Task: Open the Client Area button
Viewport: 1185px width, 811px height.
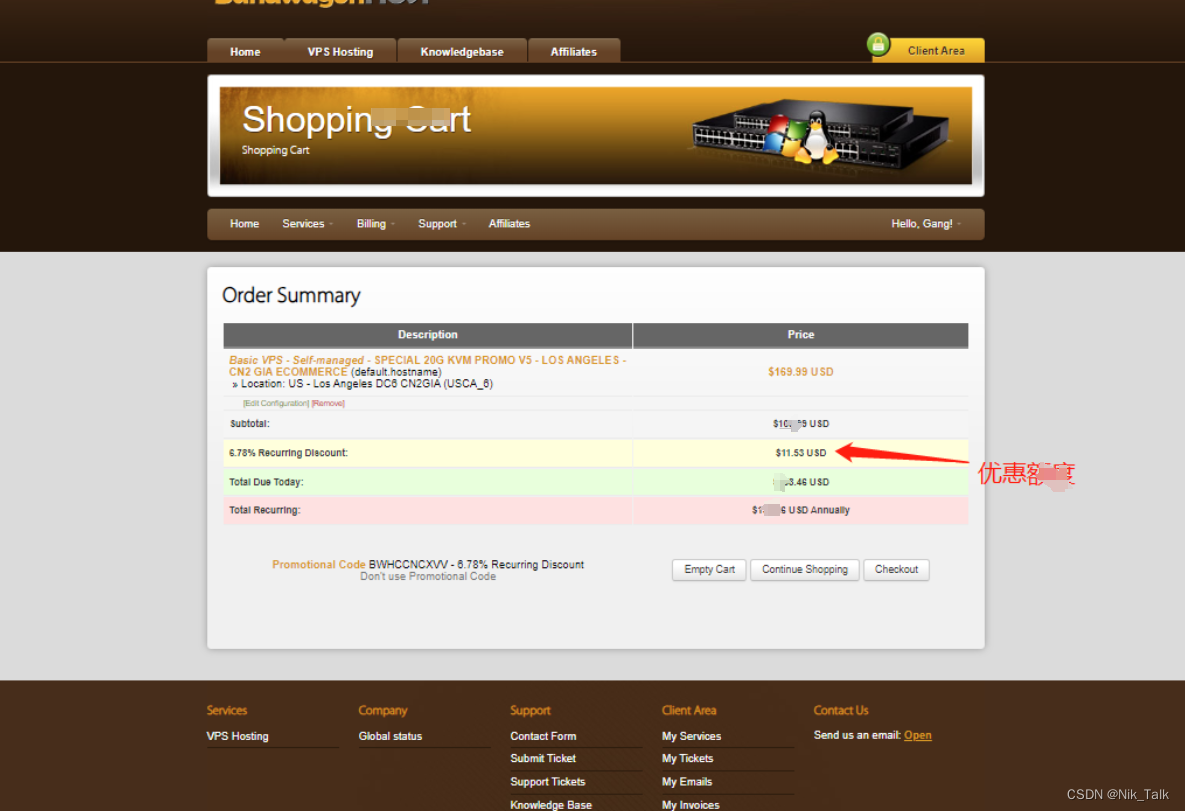Action: (x=936, y=51)
